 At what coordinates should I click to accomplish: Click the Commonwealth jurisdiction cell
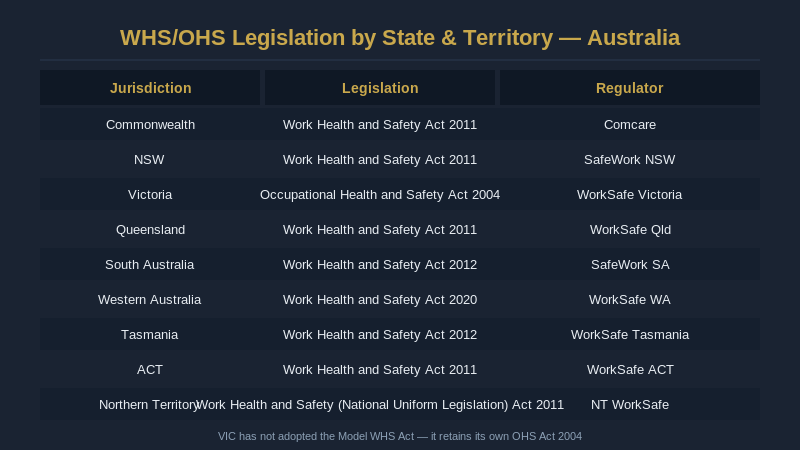click(x=150, y=124)
